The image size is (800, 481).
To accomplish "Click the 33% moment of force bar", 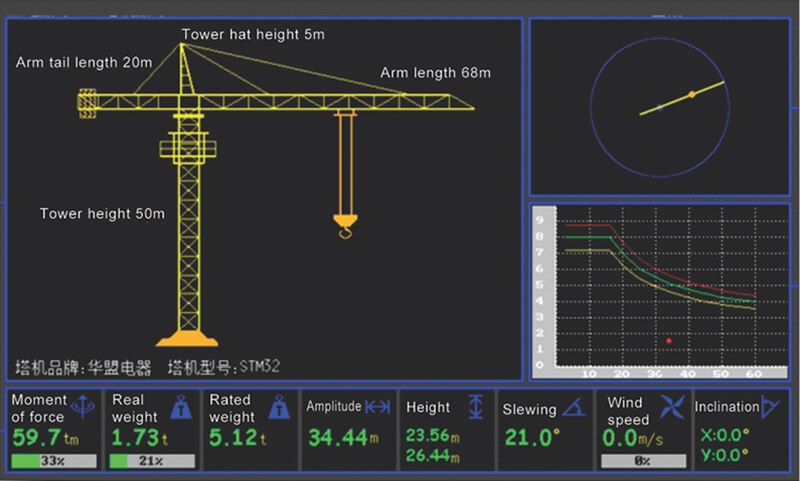I will click(54, 461).
